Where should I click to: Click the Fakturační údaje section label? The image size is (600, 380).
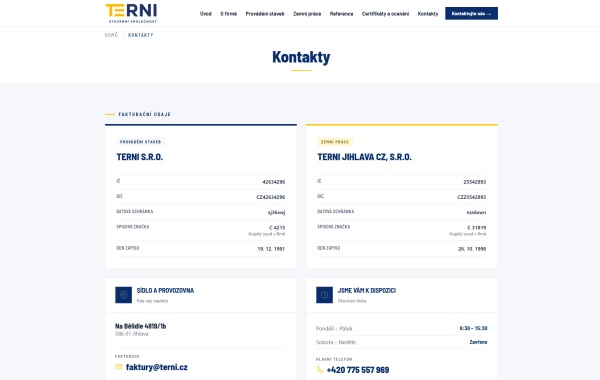tap(145, 114)
